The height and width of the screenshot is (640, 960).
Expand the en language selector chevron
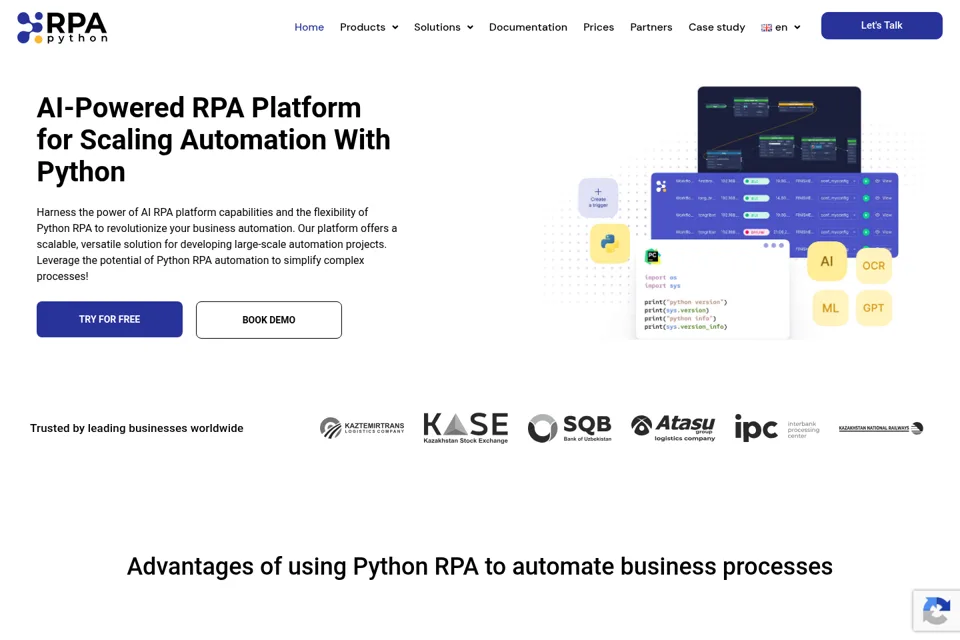click(x=797, y=27)
